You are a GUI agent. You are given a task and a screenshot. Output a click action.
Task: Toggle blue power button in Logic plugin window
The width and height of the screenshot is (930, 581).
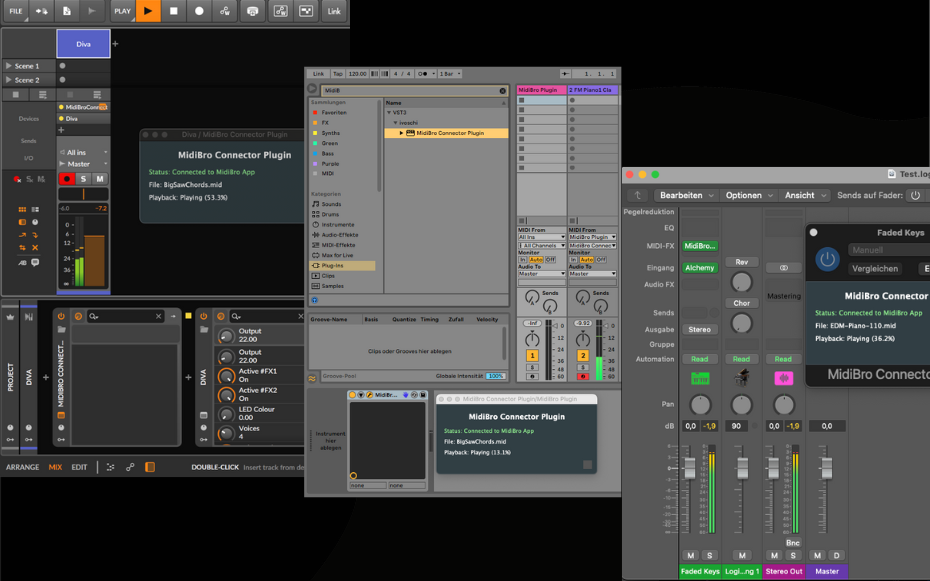827,259
